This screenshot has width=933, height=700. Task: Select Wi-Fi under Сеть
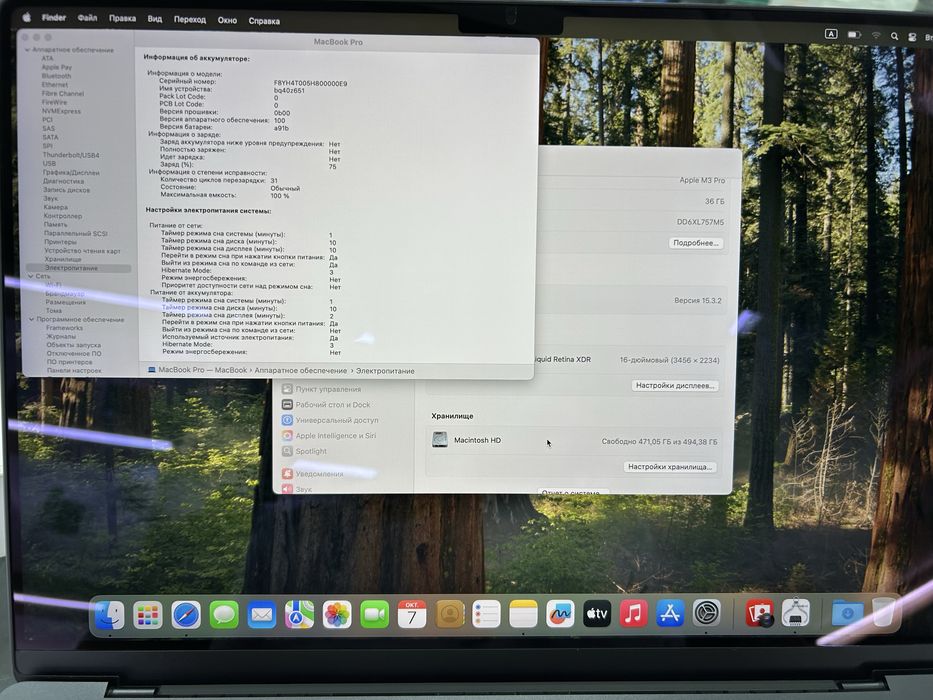pos(54,285)
